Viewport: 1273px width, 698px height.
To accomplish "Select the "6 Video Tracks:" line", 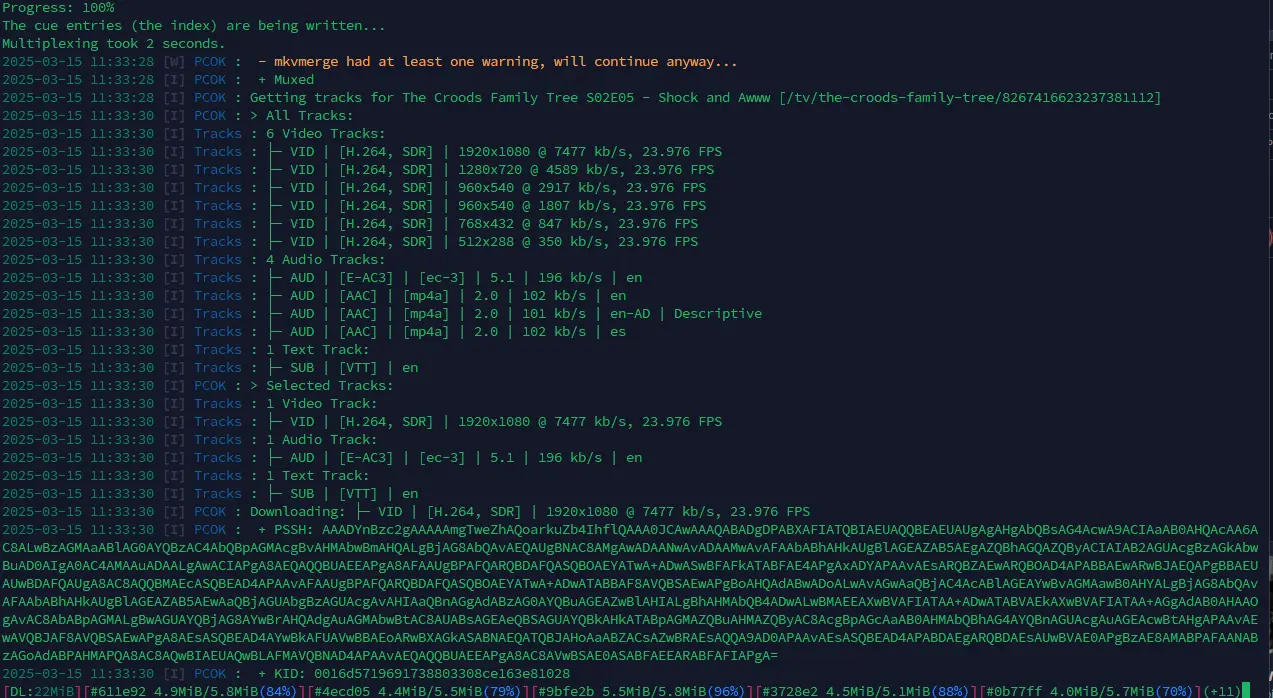I will coord(326,134).
